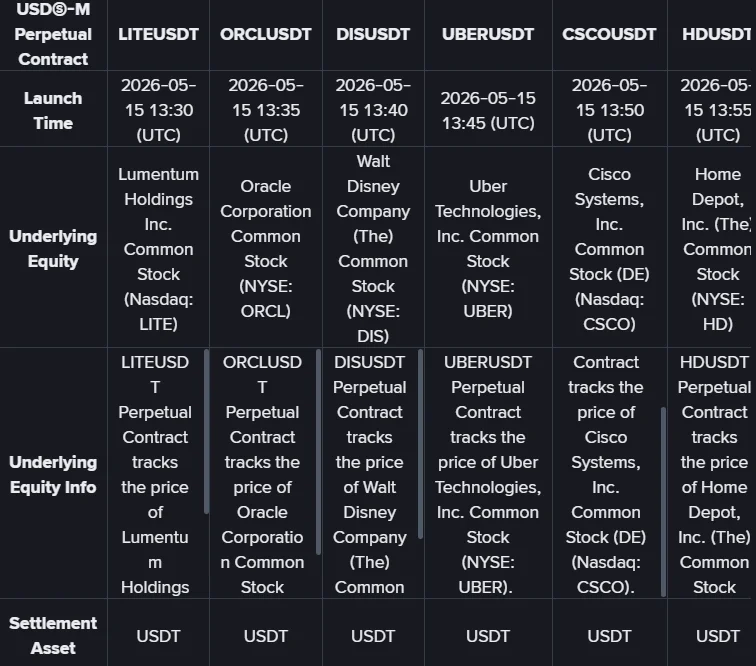Click the Lumentum Holdings underlying equity cell

point(158,248)
